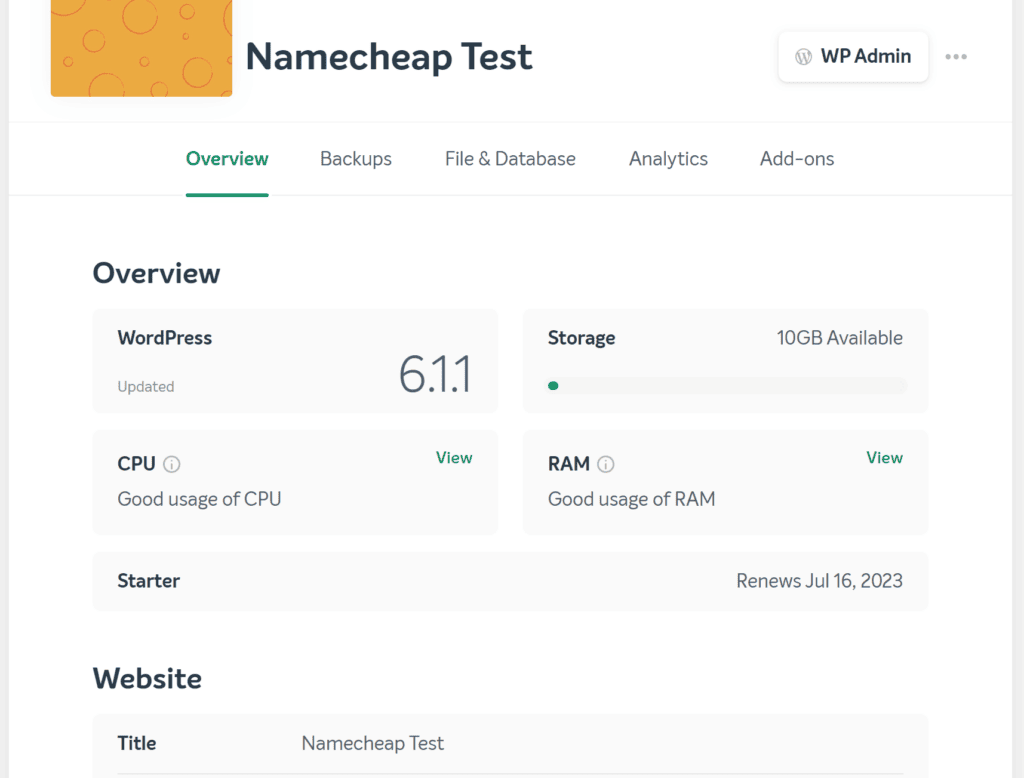View RAM usage details
The image size is (1024, 778).
(884, 458)
